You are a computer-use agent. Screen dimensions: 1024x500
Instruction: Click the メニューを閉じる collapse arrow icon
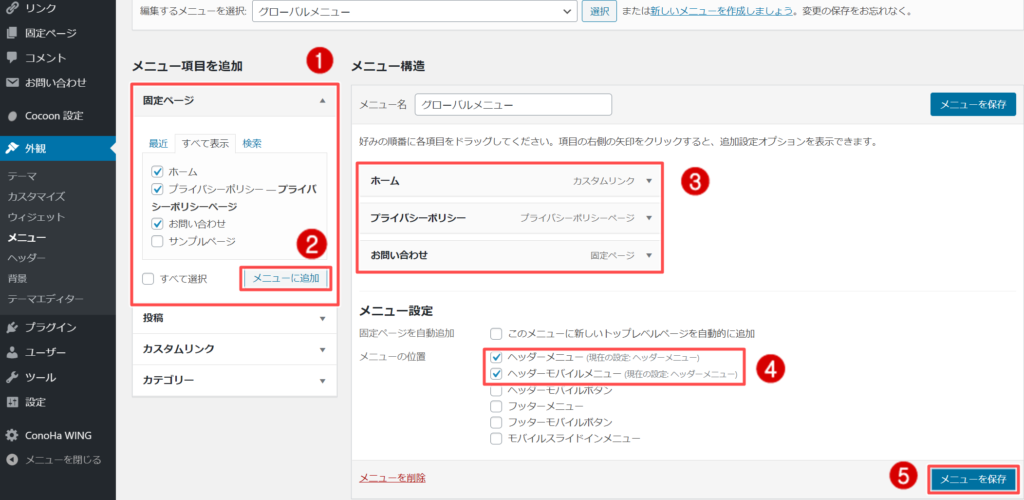click(12, 460)
